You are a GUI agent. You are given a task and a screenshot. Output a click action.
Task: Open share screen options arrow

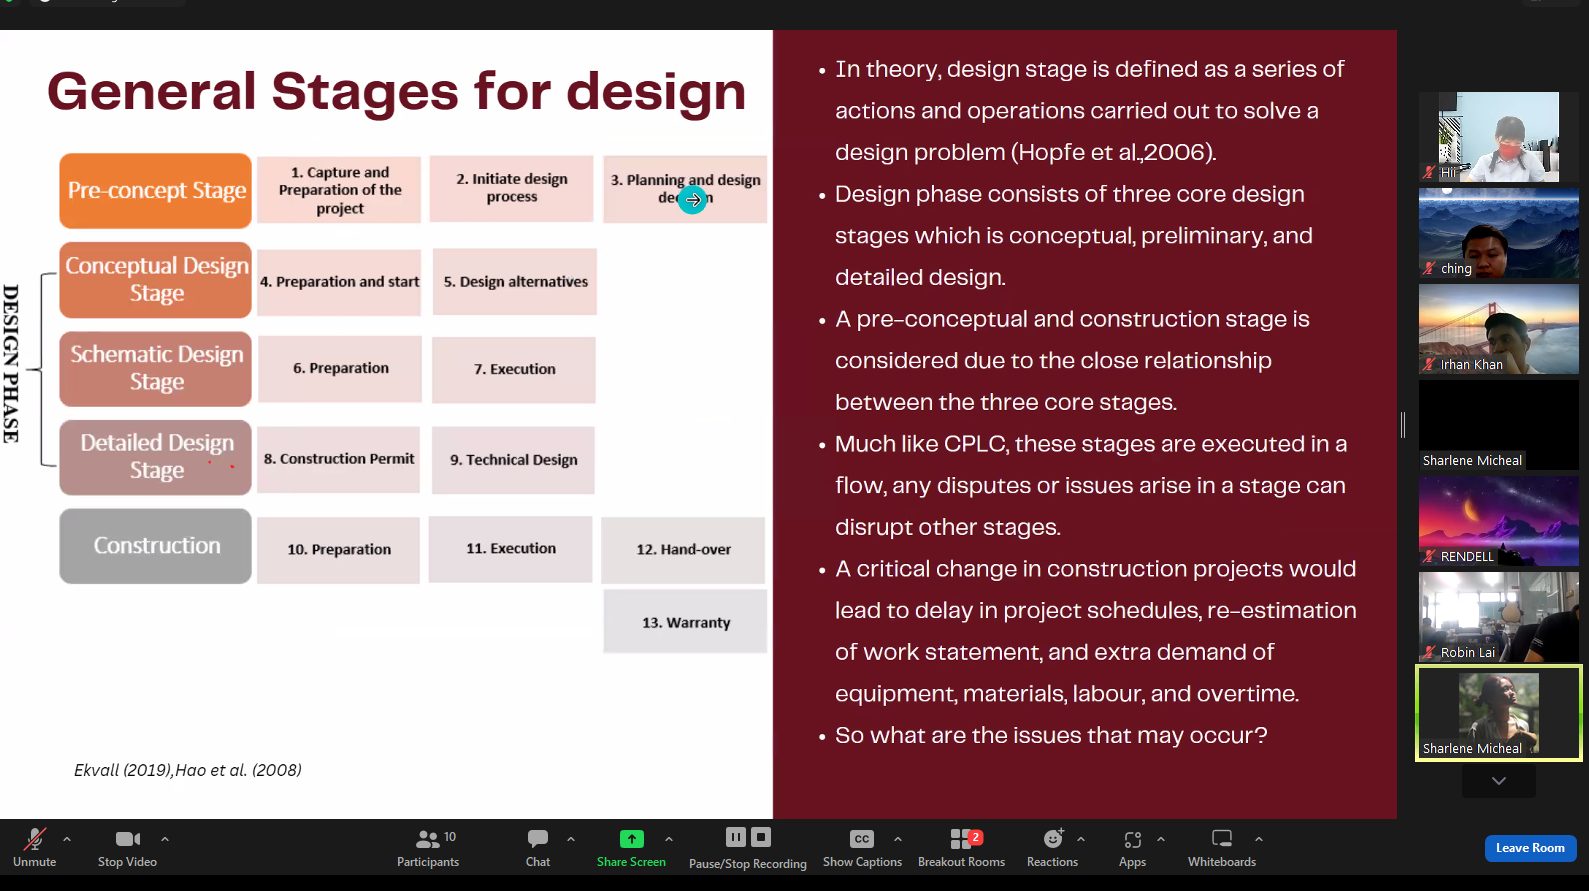669,839
